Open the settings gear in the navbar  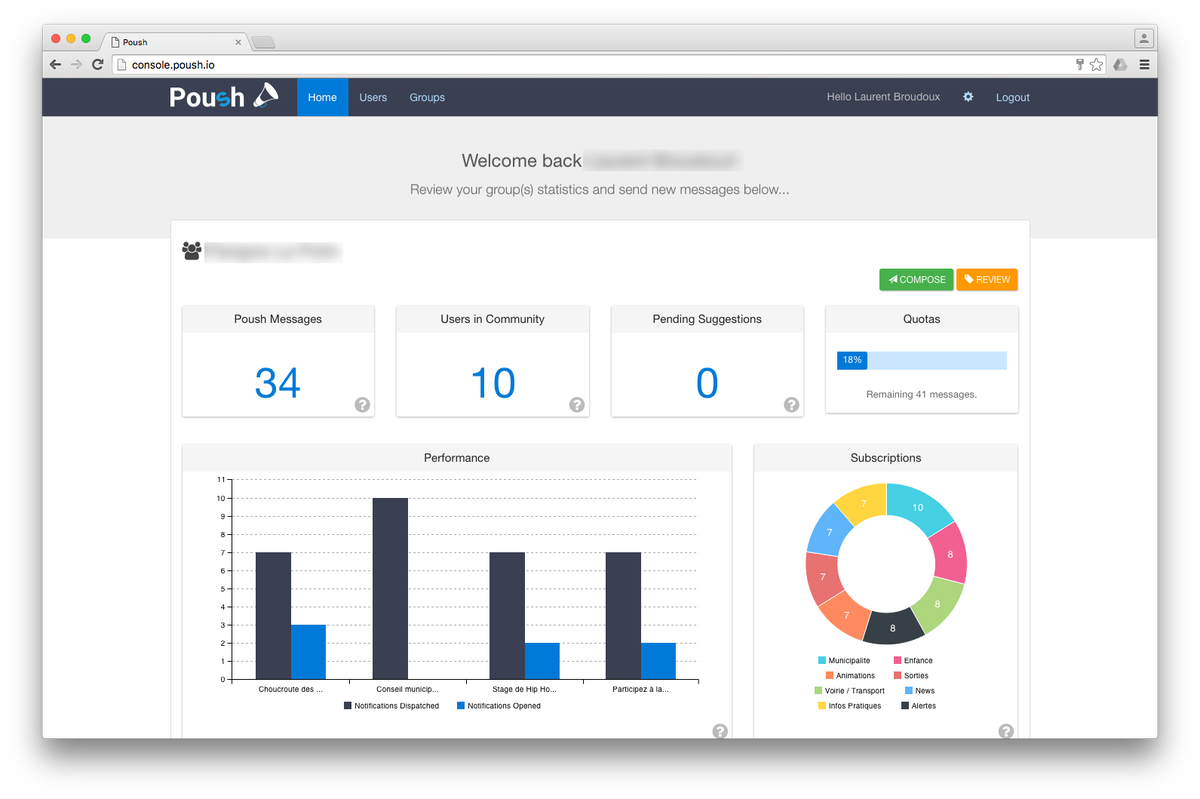967,97
